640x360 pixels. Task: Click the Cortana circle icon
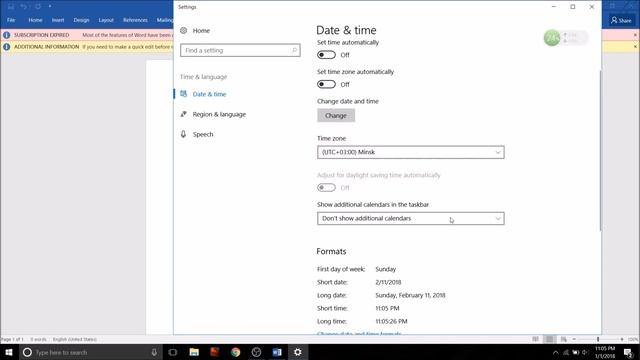point(27,352)
